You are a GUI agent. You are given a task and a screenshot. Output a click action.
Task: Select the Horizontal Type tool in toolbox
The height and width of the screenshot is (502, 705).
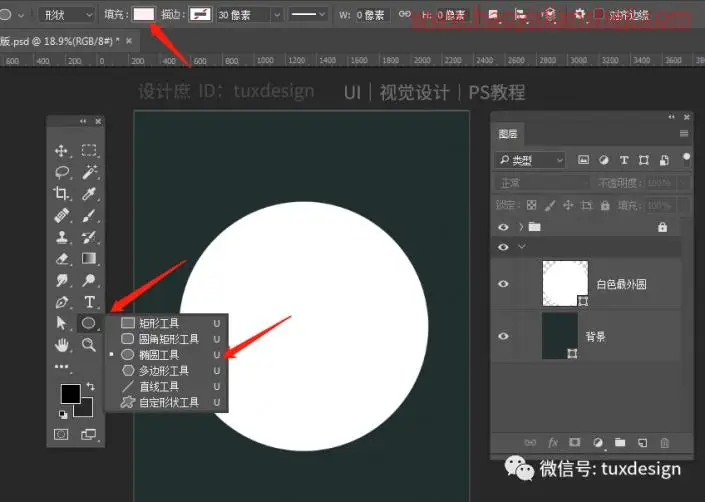tap(89, 302)
